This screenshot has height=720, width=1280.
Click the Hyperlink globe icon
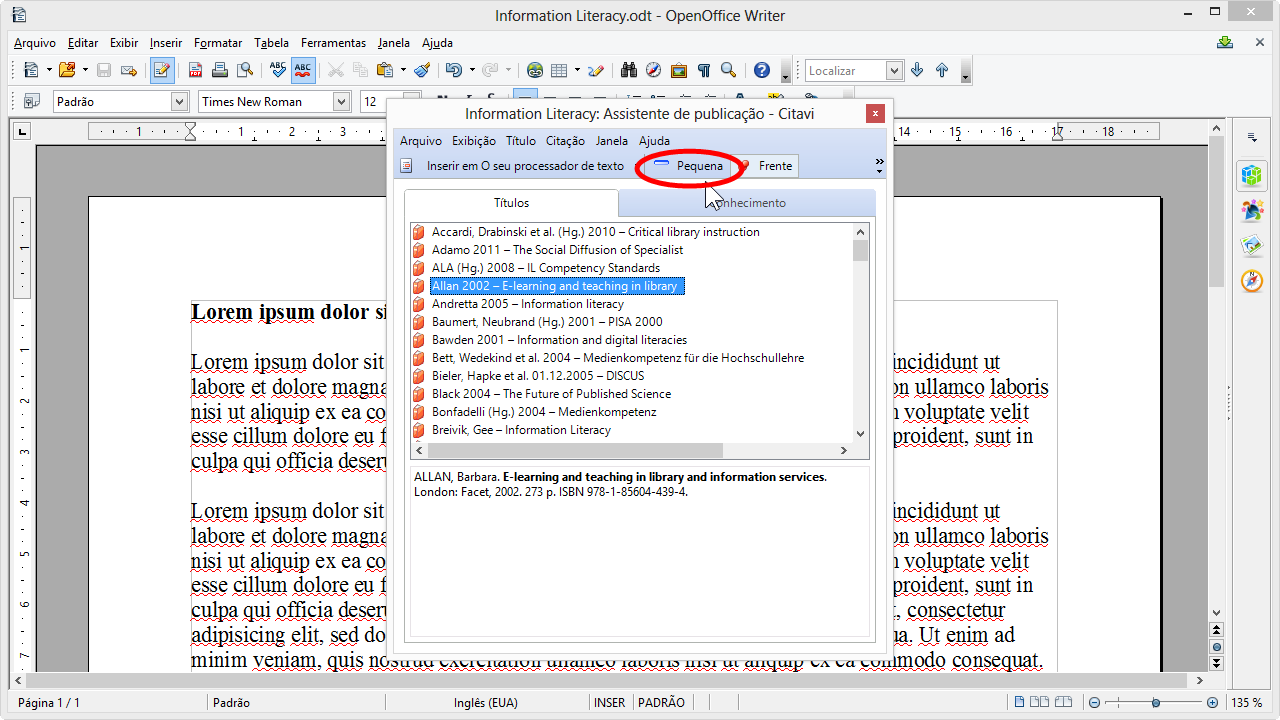tap(535, 70)
